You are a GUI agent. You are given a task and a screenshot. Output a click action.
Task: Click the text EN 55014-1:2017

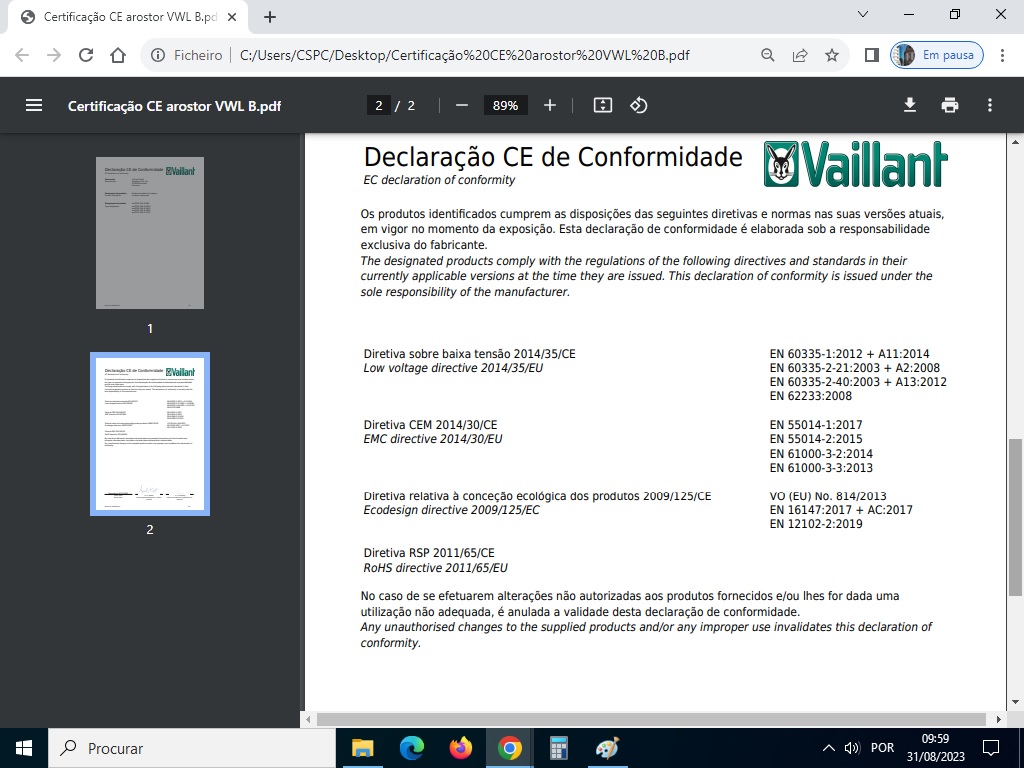click(816, 425)
